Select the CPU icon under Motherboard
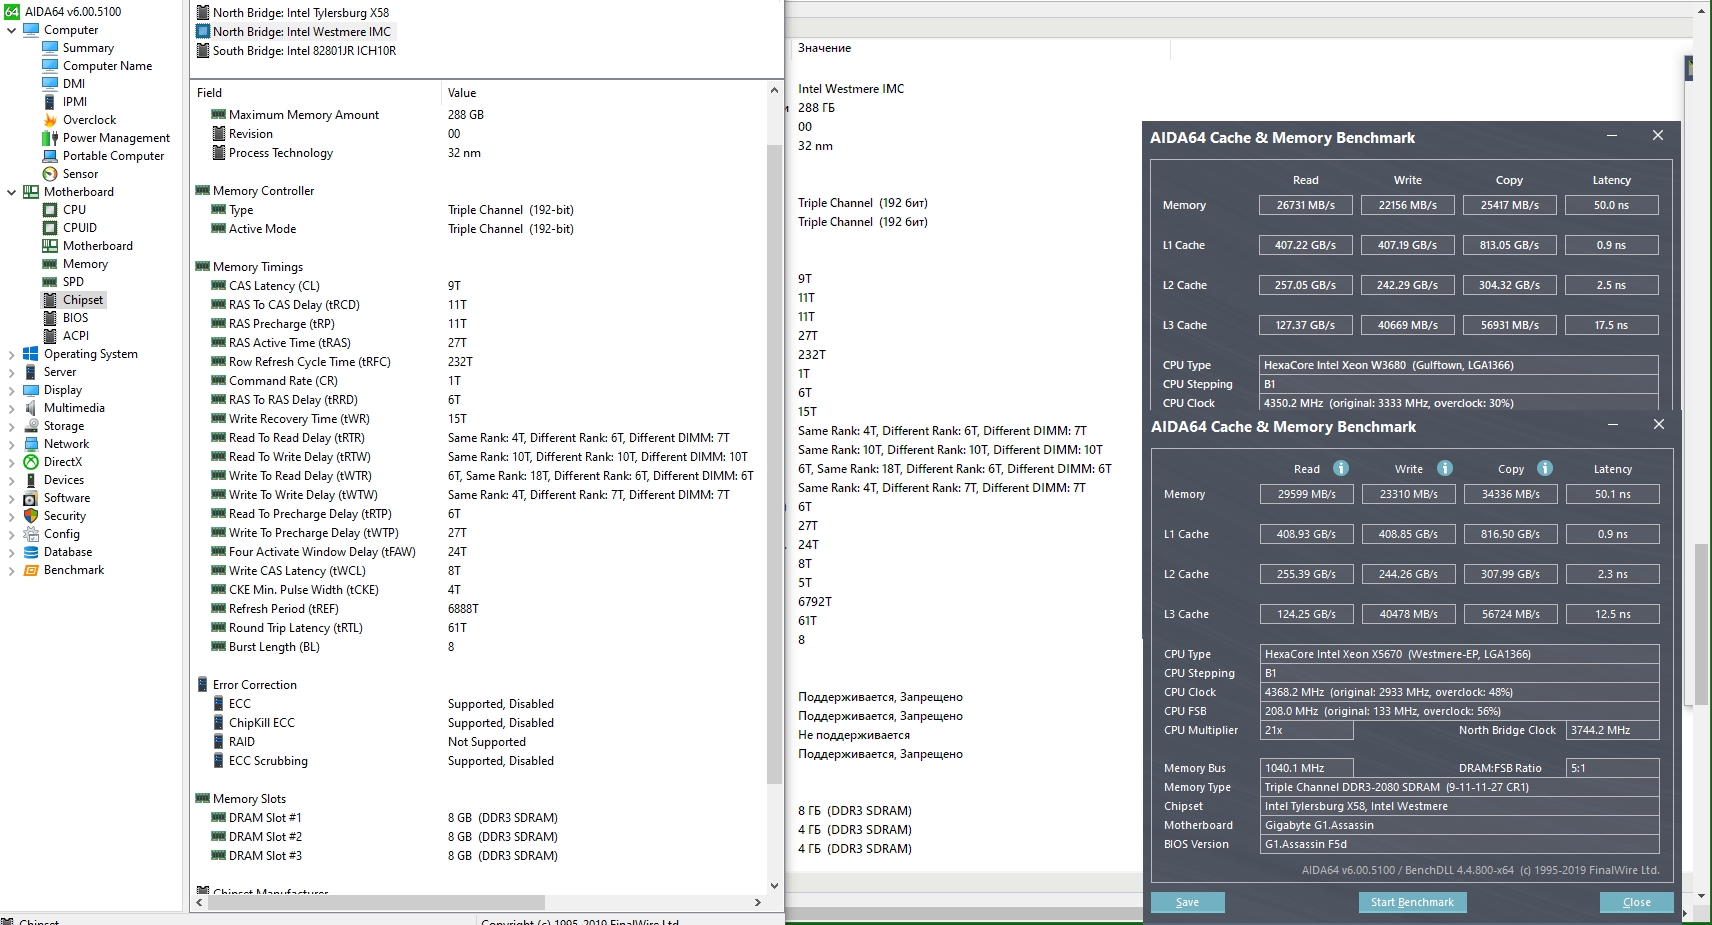This screenshot has height=925, width=1712. [x=50, y=210]
